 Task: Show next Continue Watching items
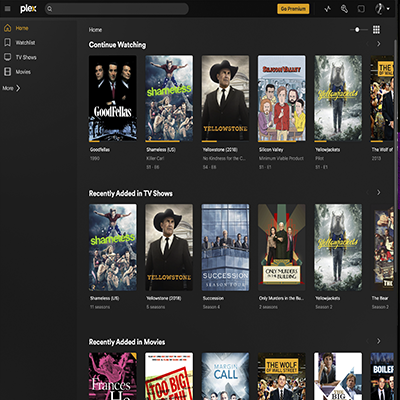coord(379,44)
